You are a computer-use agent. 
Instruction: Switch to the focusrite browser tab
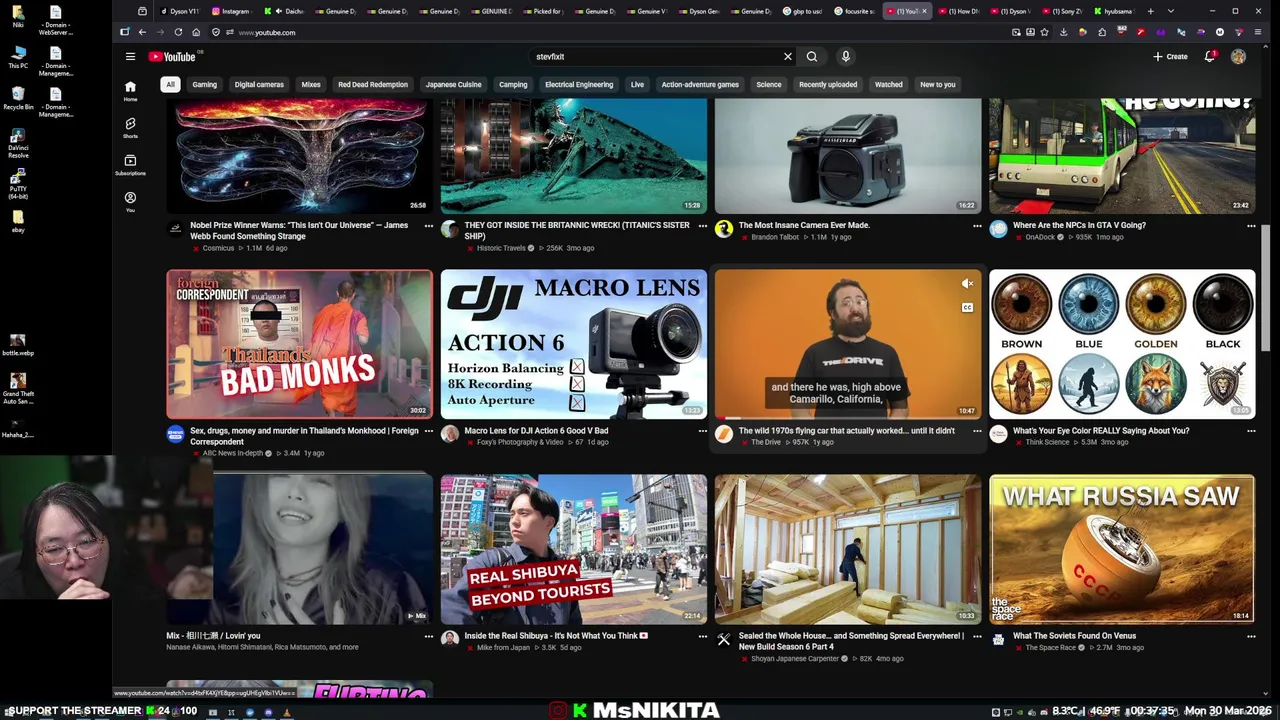point(855,11)
